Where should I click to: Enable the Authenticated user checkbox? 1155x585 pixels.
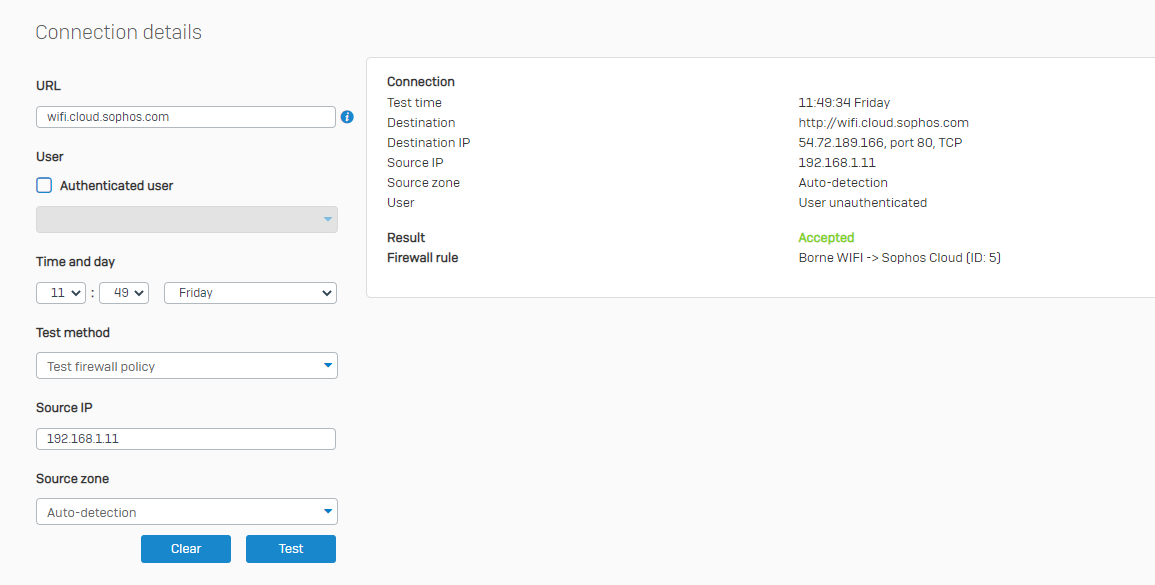(x=44, y=185)
